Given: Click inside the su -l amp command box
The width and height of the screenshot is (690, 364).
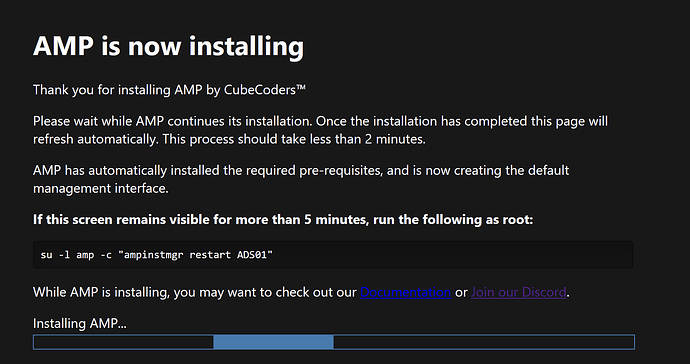Looking at the screenshot, I should point(333,255).
